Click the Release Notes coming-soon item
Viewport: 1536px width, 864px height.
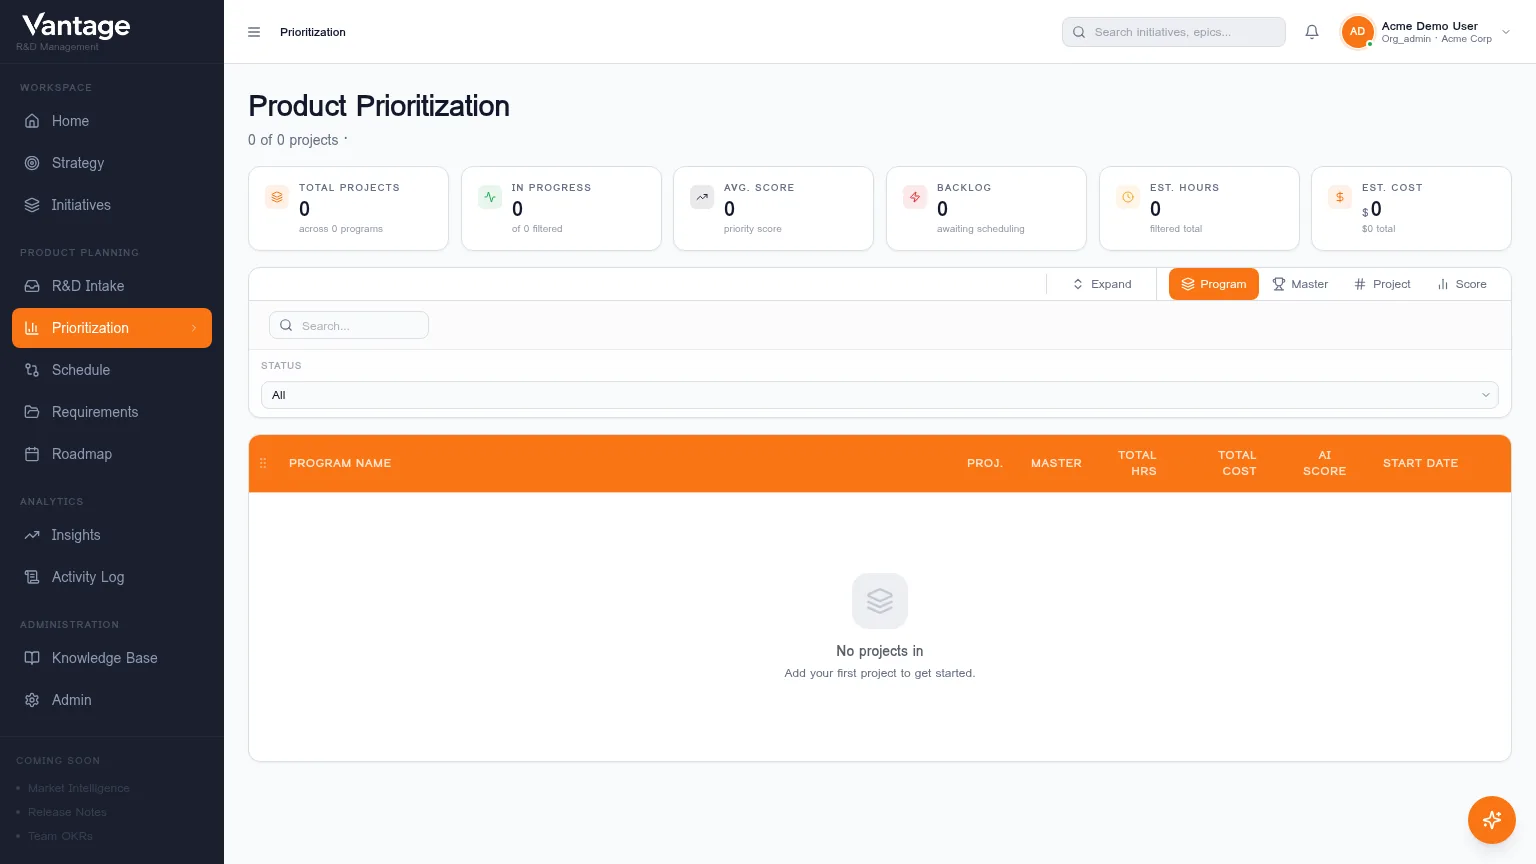point(67,812)
